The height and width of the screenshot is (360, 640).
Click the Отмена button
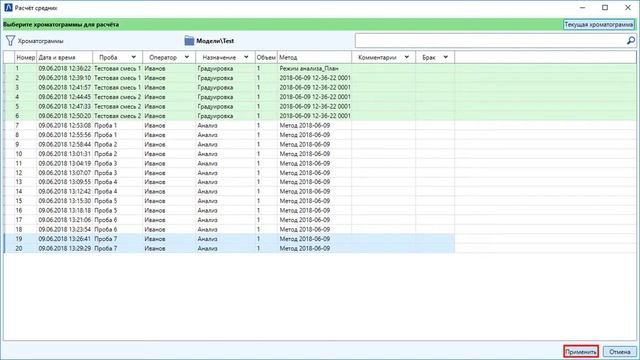pyautogui.click(x=620, y=351)
